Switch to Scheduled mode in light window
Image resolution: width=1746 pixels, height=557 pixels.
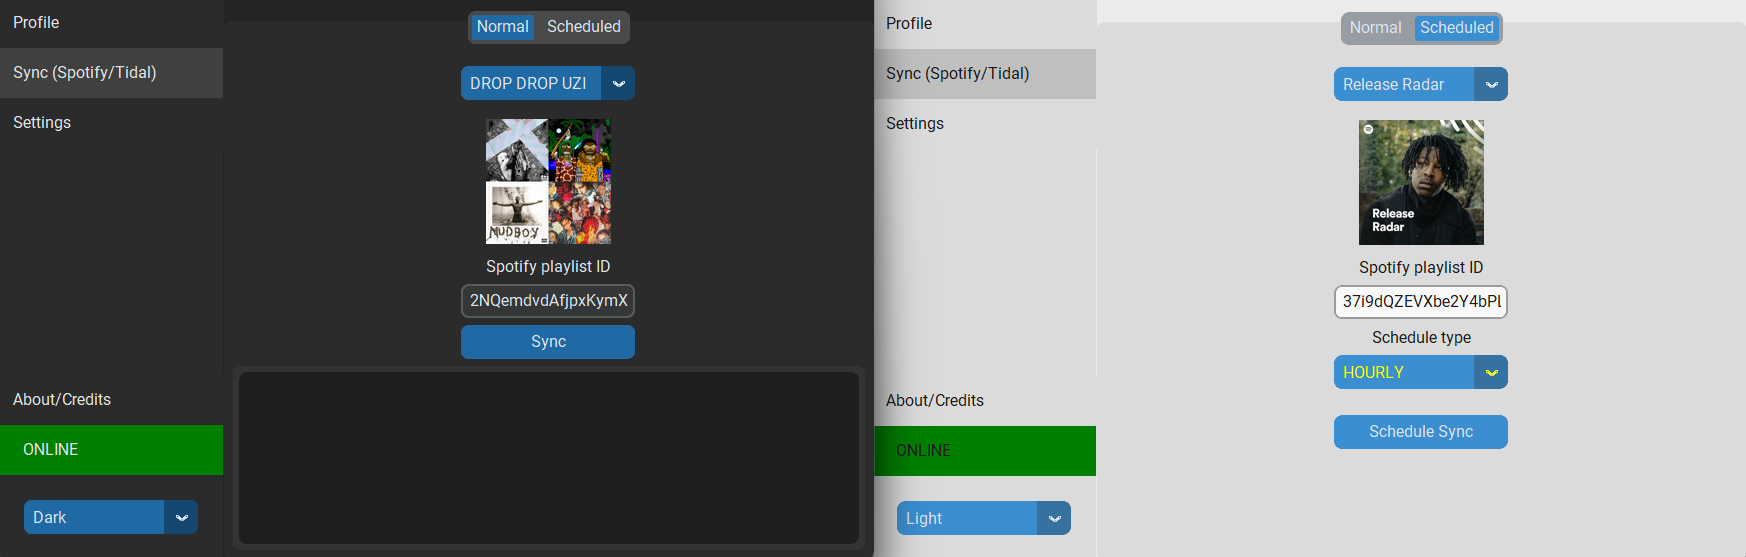tap(1457, 28)
